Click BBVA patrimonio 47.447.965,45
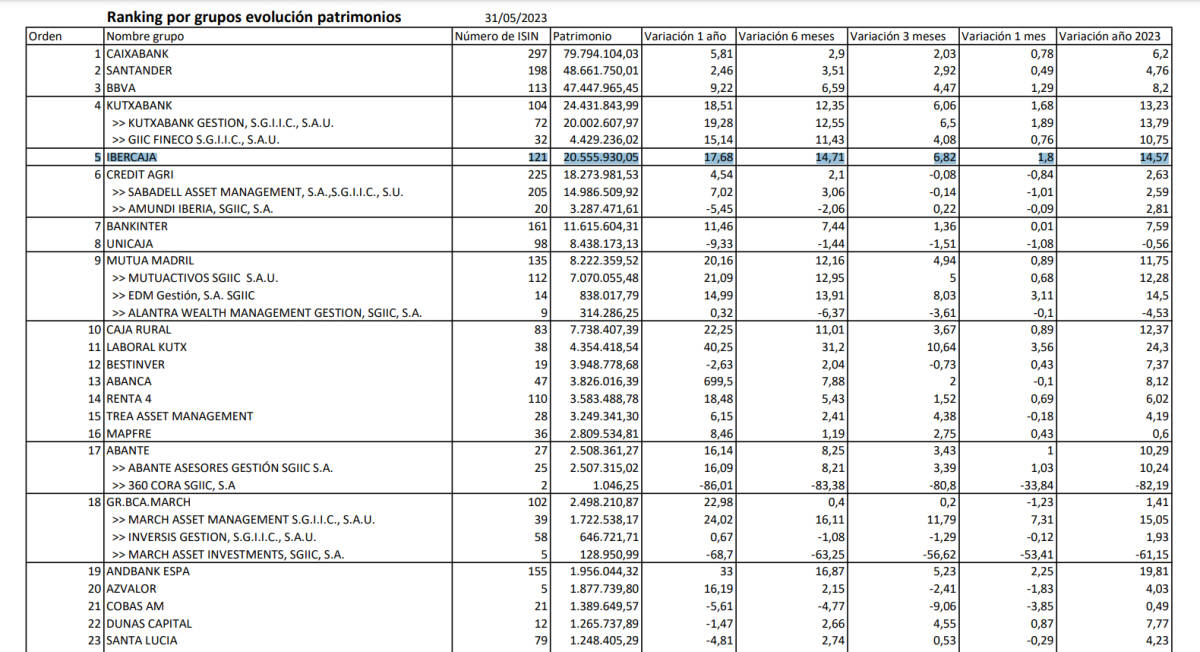1200x652 pixels. coord(602,87)
